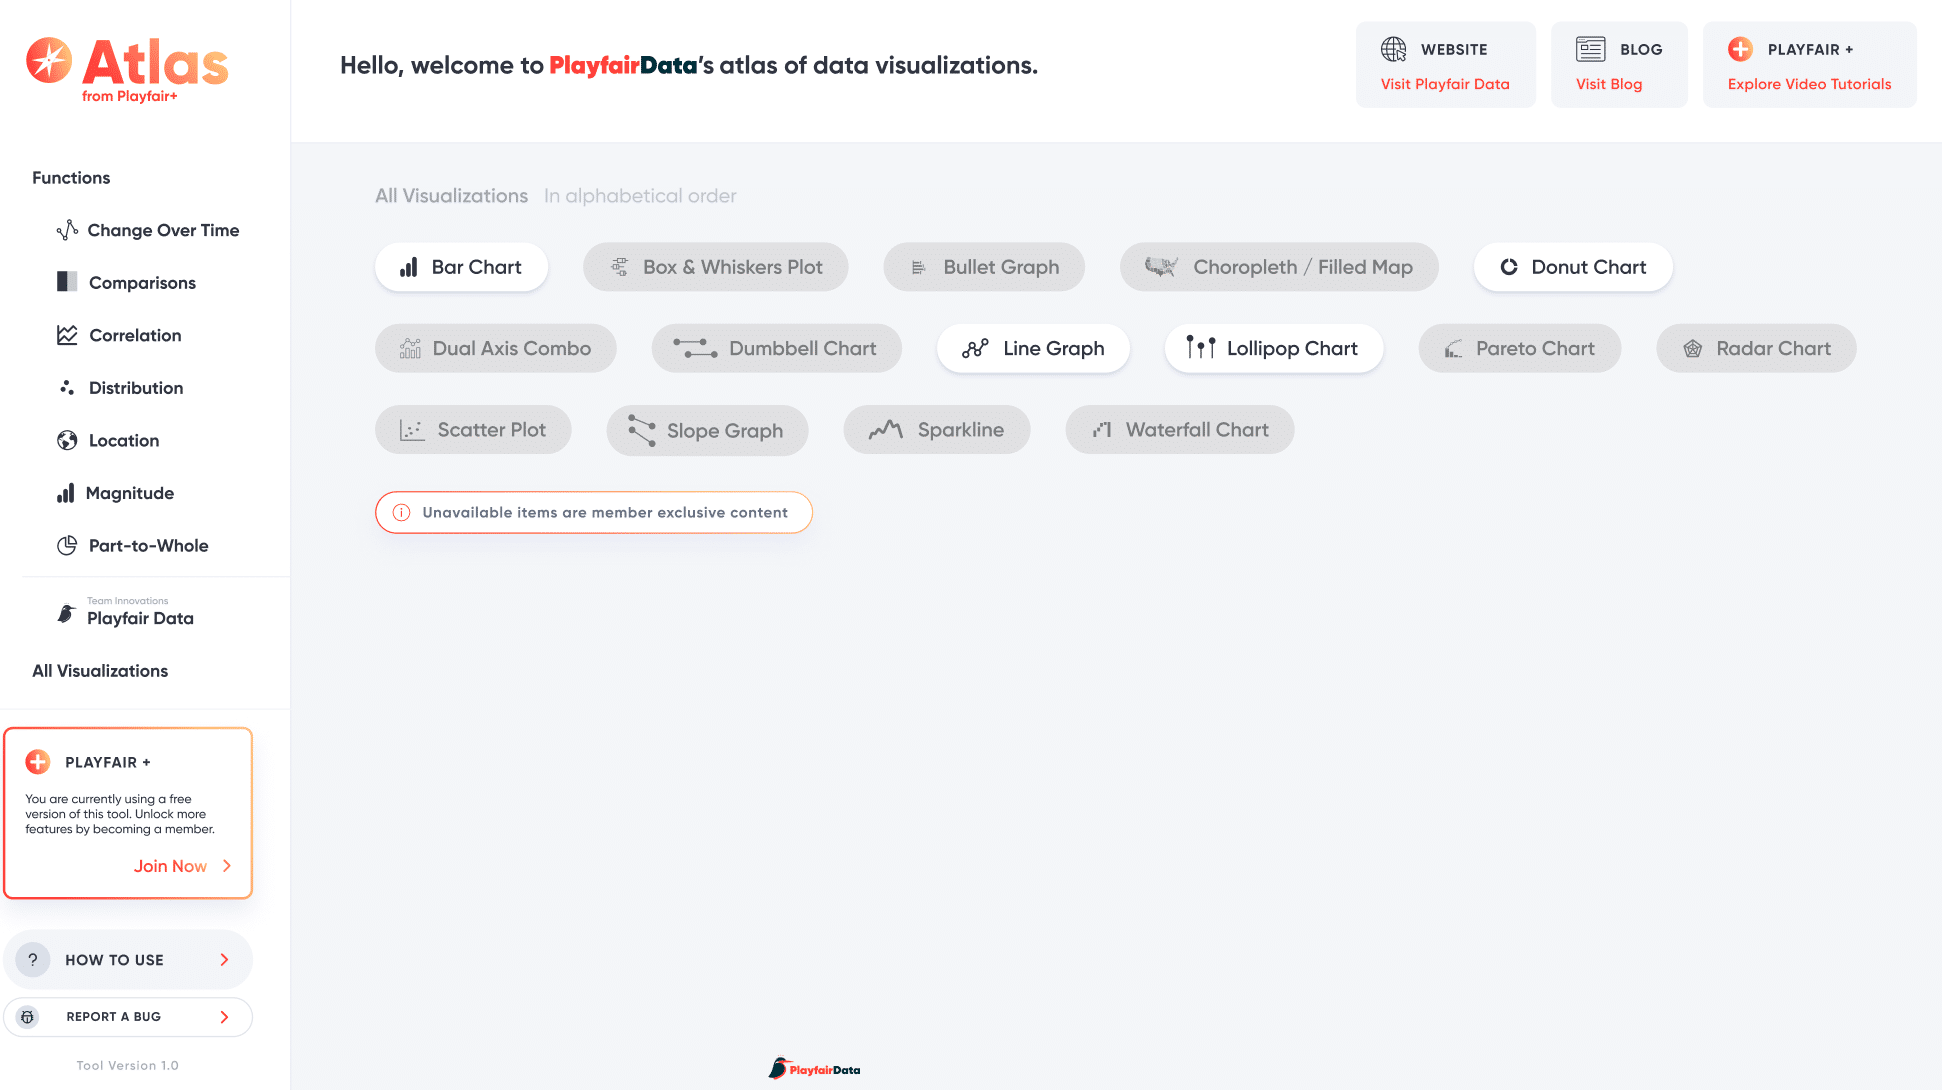Open the Lollipop Chart visualization
The height and width of the screenshot is (1090, 1942).
tap(1274, 348)
